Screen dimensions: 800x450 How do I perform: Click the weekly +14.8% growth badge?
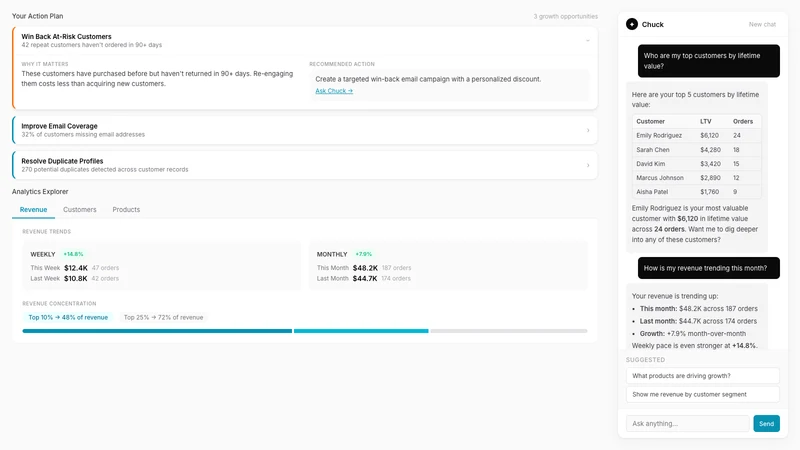(x=73, y=254)
